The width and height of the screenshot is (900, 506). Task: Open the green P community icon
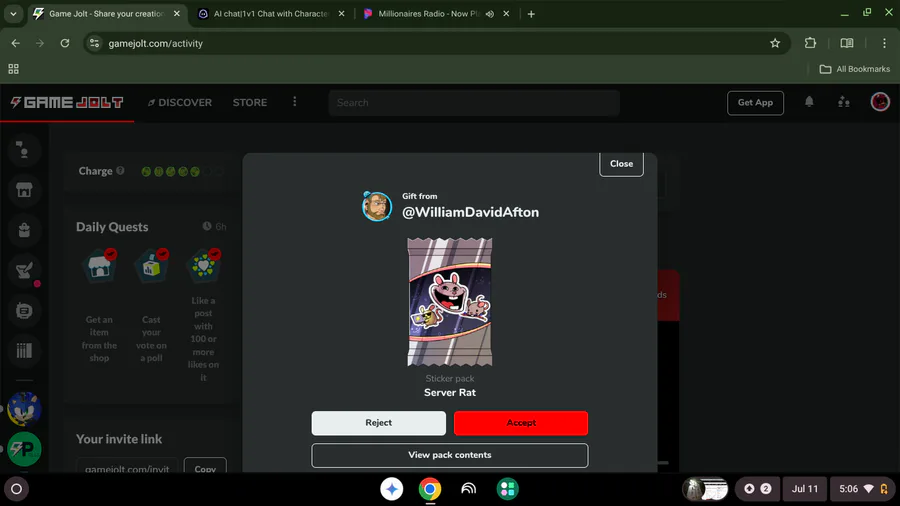pos(24,449)
